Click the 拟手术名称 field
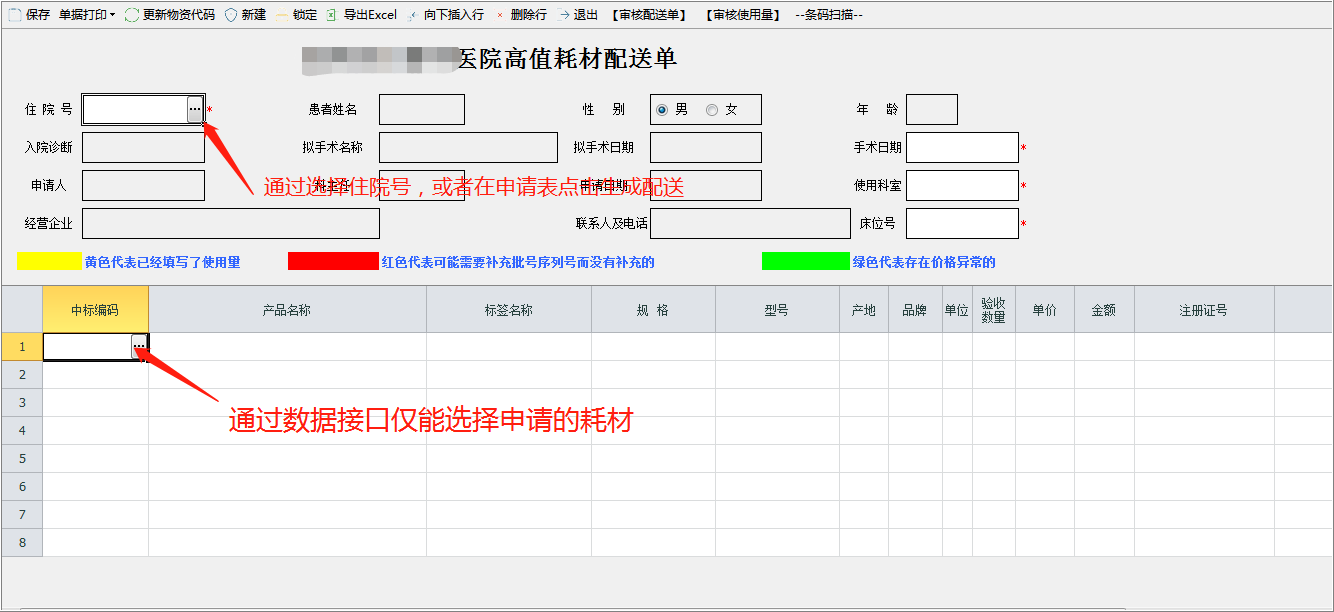Viewport: 1334px width, 612px height. pyautogui.click(x=468, y=147)
